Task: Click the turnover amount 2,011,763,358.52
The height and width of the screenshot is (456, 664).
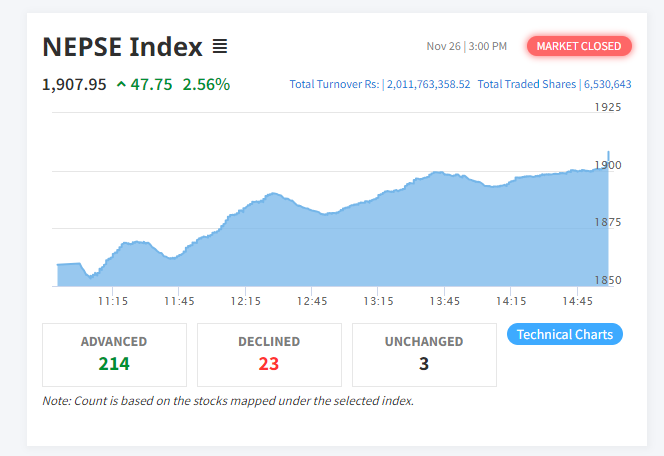Action: 428,85
